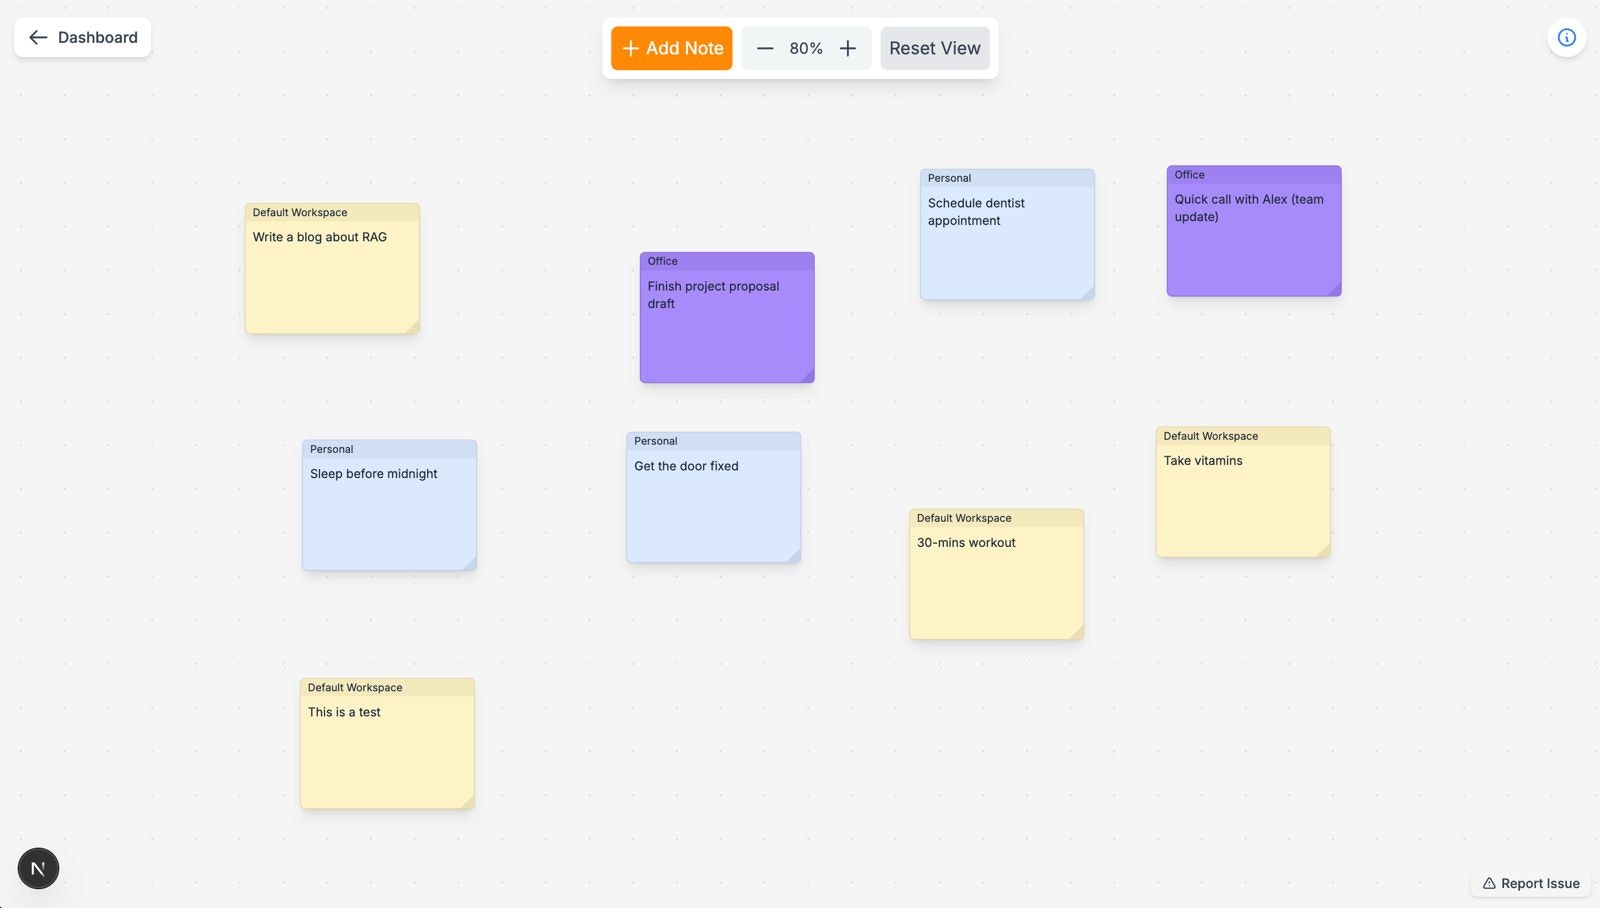Click 'Sleep before midnight' note text
Image resolution: width=1600 pixels, height=908 pixels.
(x=374, y=474)
